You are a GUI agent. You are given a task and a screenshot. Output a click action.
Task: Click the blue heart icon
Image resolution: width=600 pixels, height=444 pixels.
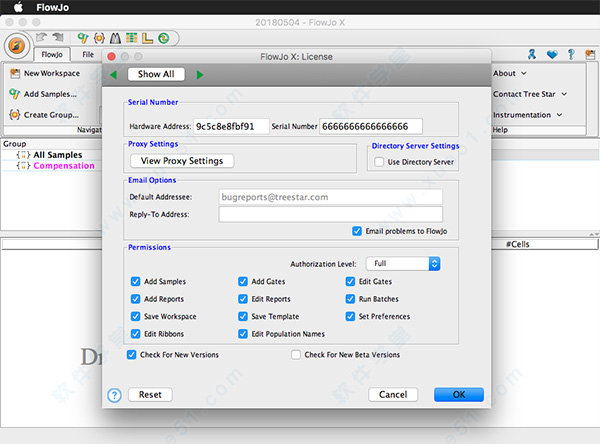click(x=552, y=55)
